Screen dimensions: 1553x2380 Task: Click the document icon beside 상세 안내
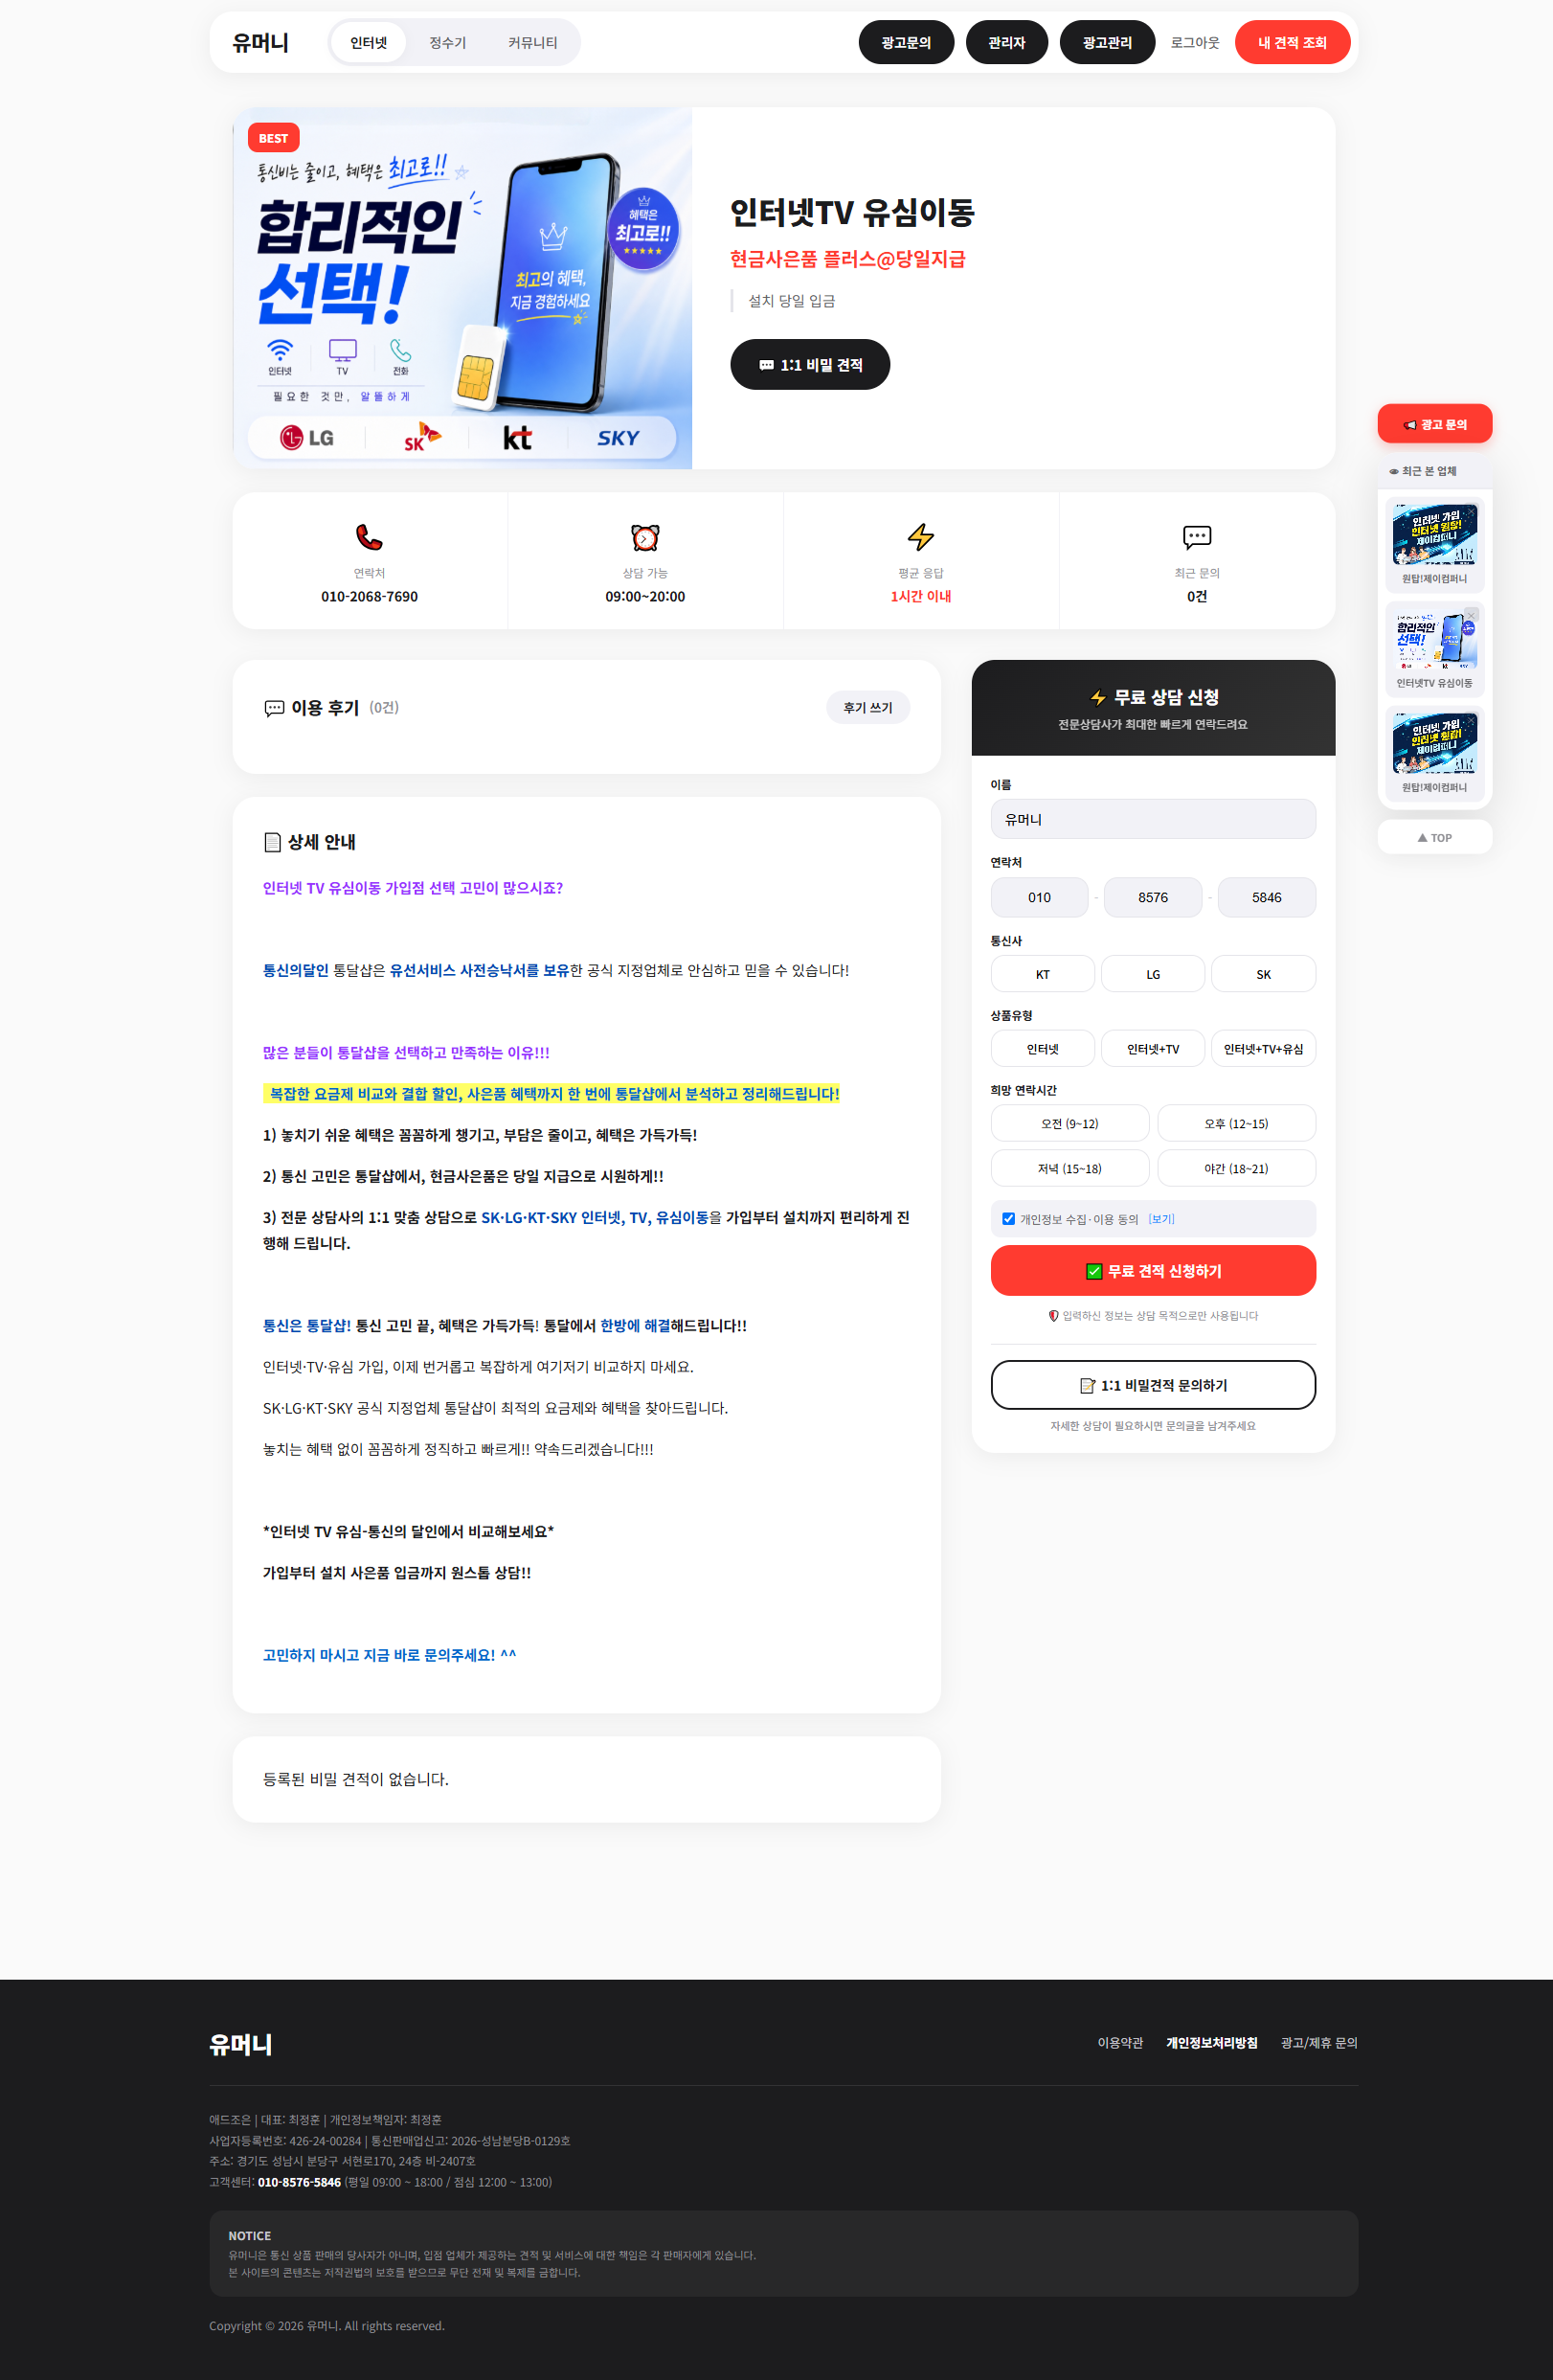pyautogui.click(x=272, y=842)
